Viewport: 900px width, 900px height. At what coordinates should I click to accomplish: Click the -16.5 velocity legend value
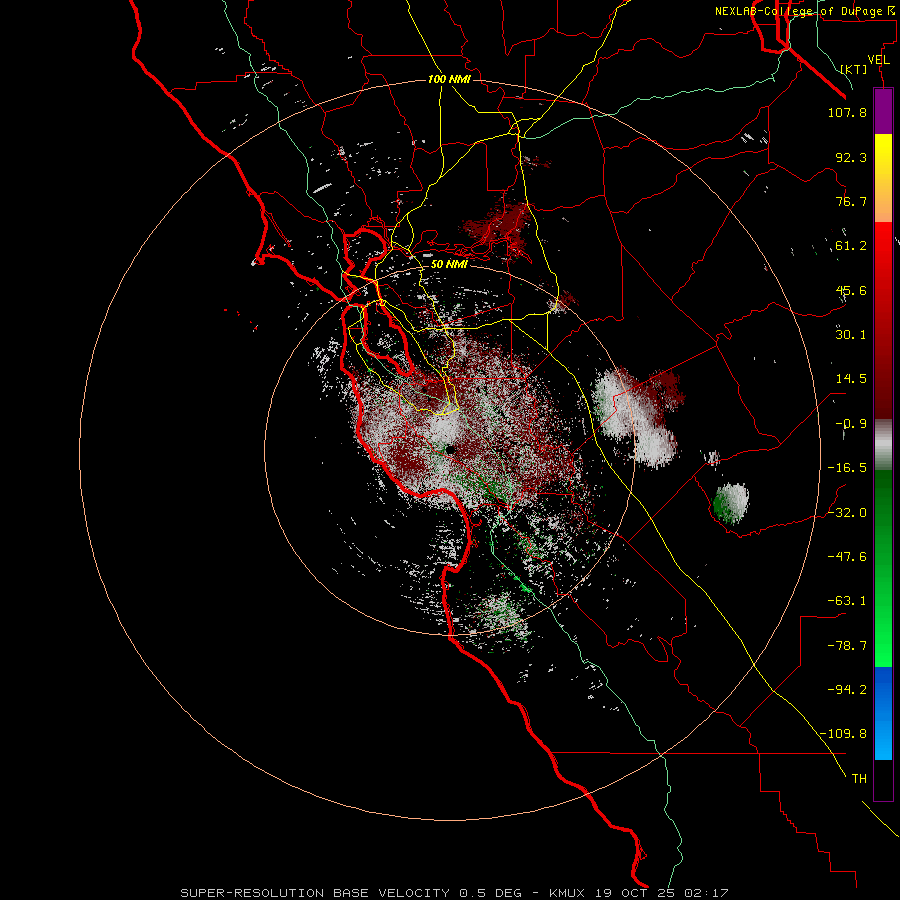tap(847, 468)
